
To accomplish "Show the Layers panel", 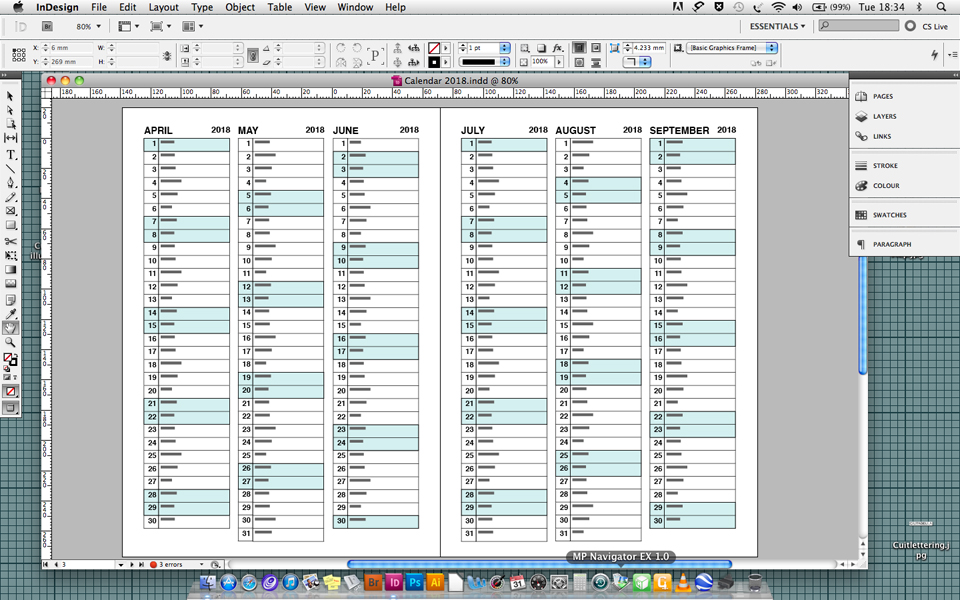I will click(x=884, y=116).
